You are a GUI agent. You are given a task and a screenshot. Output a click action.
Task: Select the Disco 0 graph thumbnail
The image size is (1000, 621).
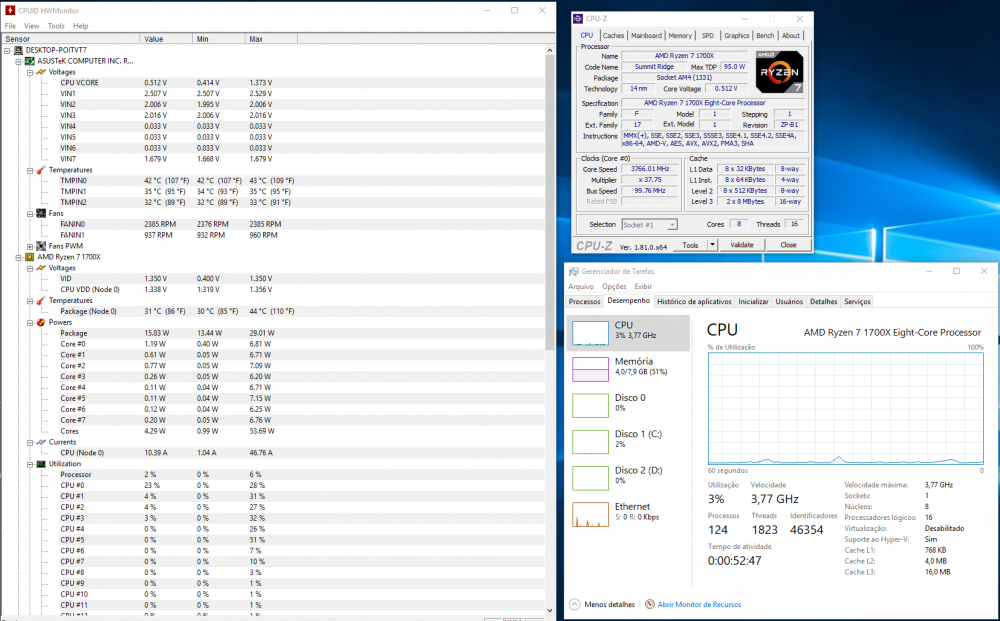click(x=590, y=405)
